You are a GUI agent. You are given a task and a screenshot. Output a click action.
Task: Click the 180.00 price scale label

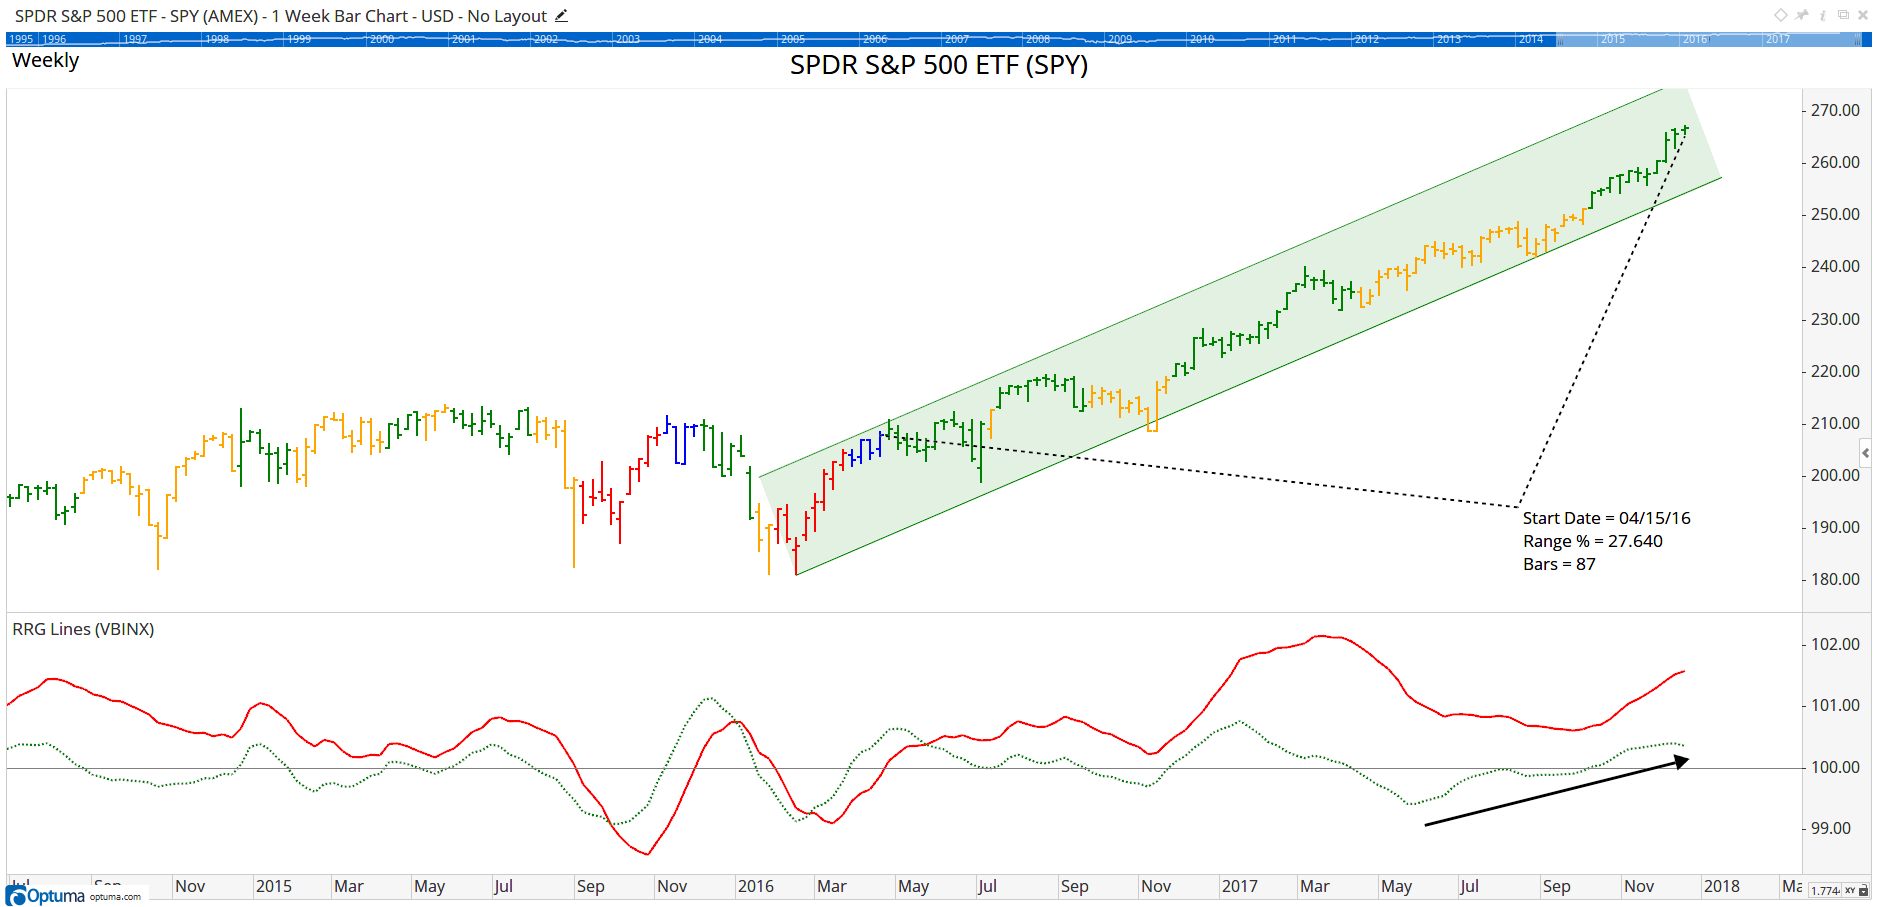tap(1835, 579)
